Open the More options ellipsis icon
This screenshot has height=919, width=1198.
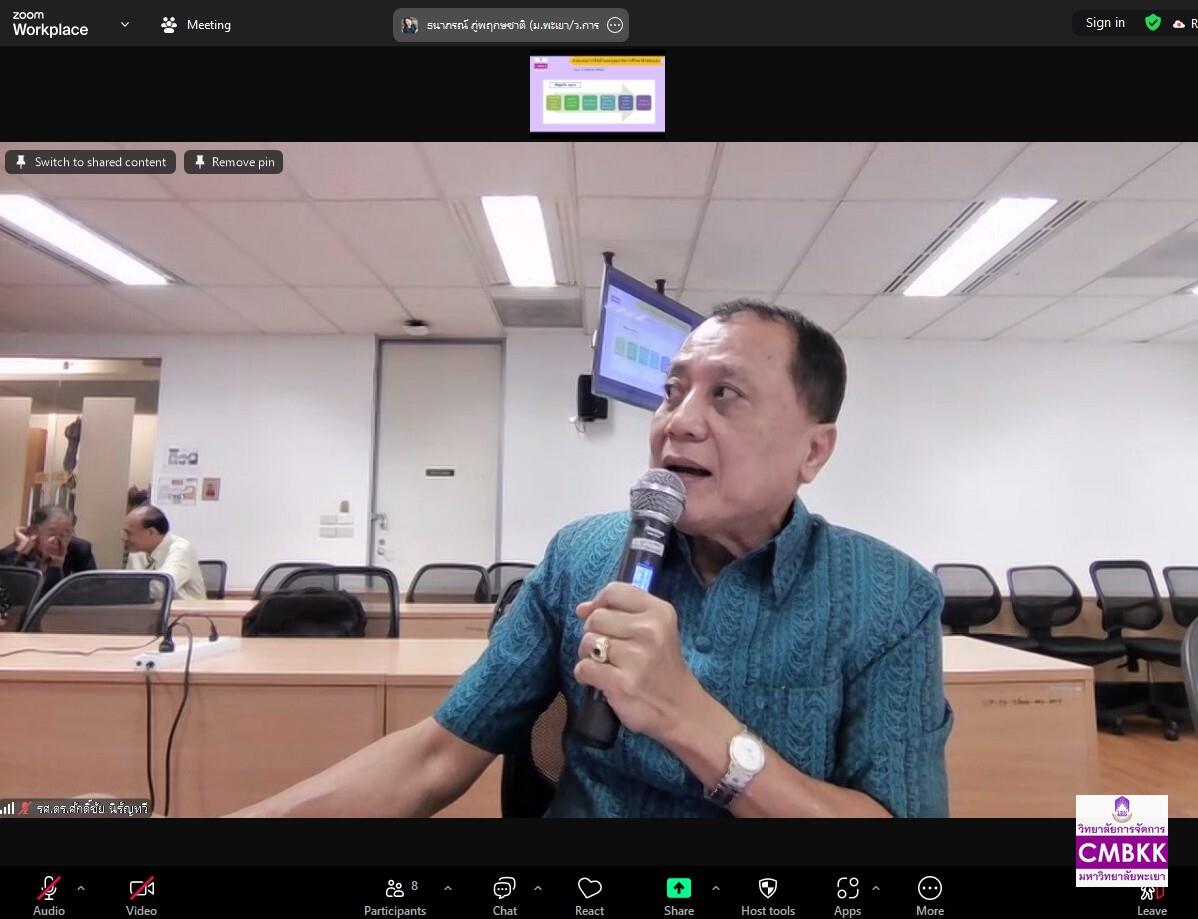click(x=930, y=888)
